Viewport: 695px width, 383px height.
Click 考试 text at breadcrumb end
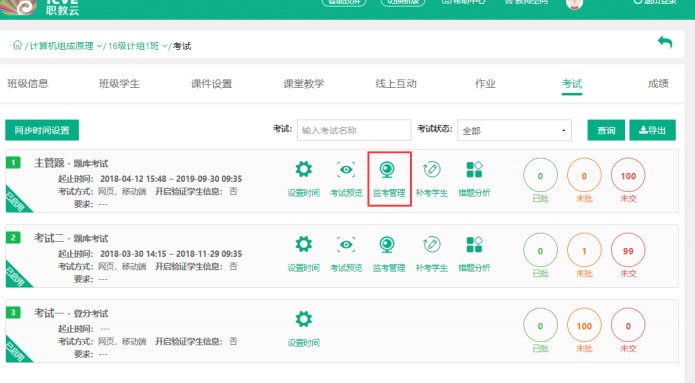click(x=182, y=46)
